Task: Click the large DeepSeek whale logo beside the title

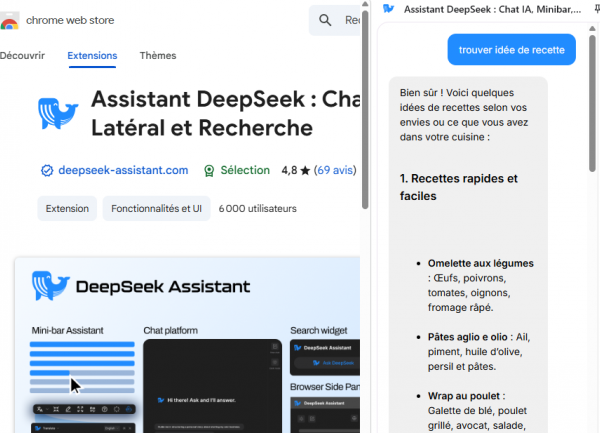Action: [x=58, y=113]
